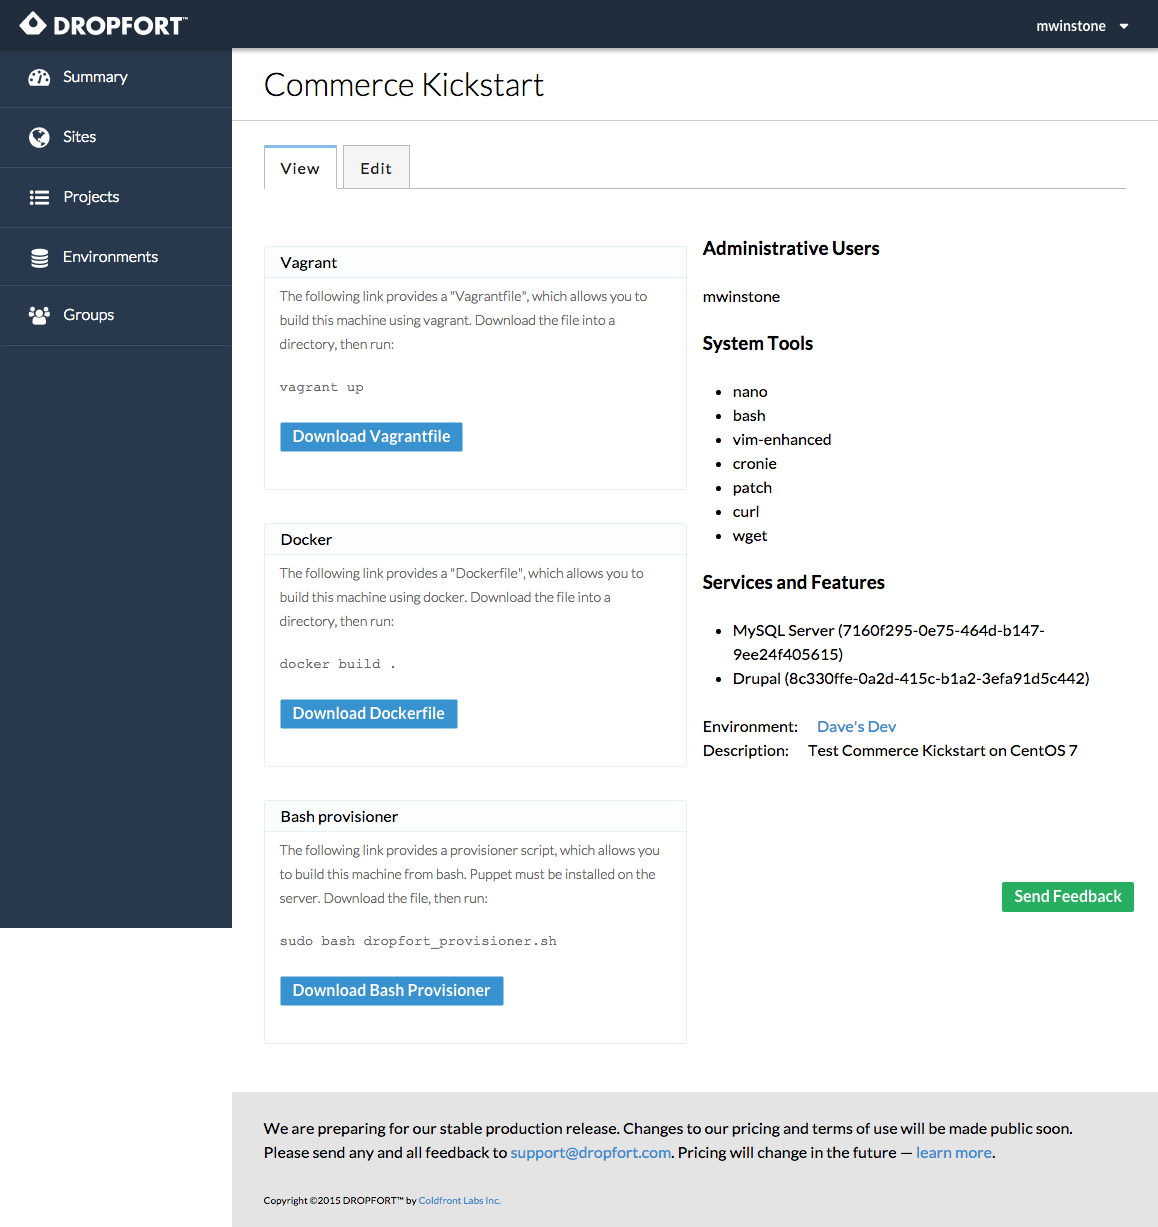Click 'vim-enhanced' in the System Tools list
Image resolution: width=1158 pixels, height=1227 pixels.
pos(782,440)
